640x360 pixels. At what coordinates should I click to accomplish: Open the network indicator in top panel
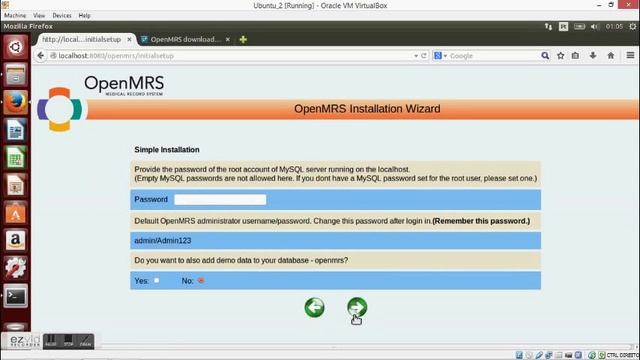pyautogui.click(x=548, y=27)
